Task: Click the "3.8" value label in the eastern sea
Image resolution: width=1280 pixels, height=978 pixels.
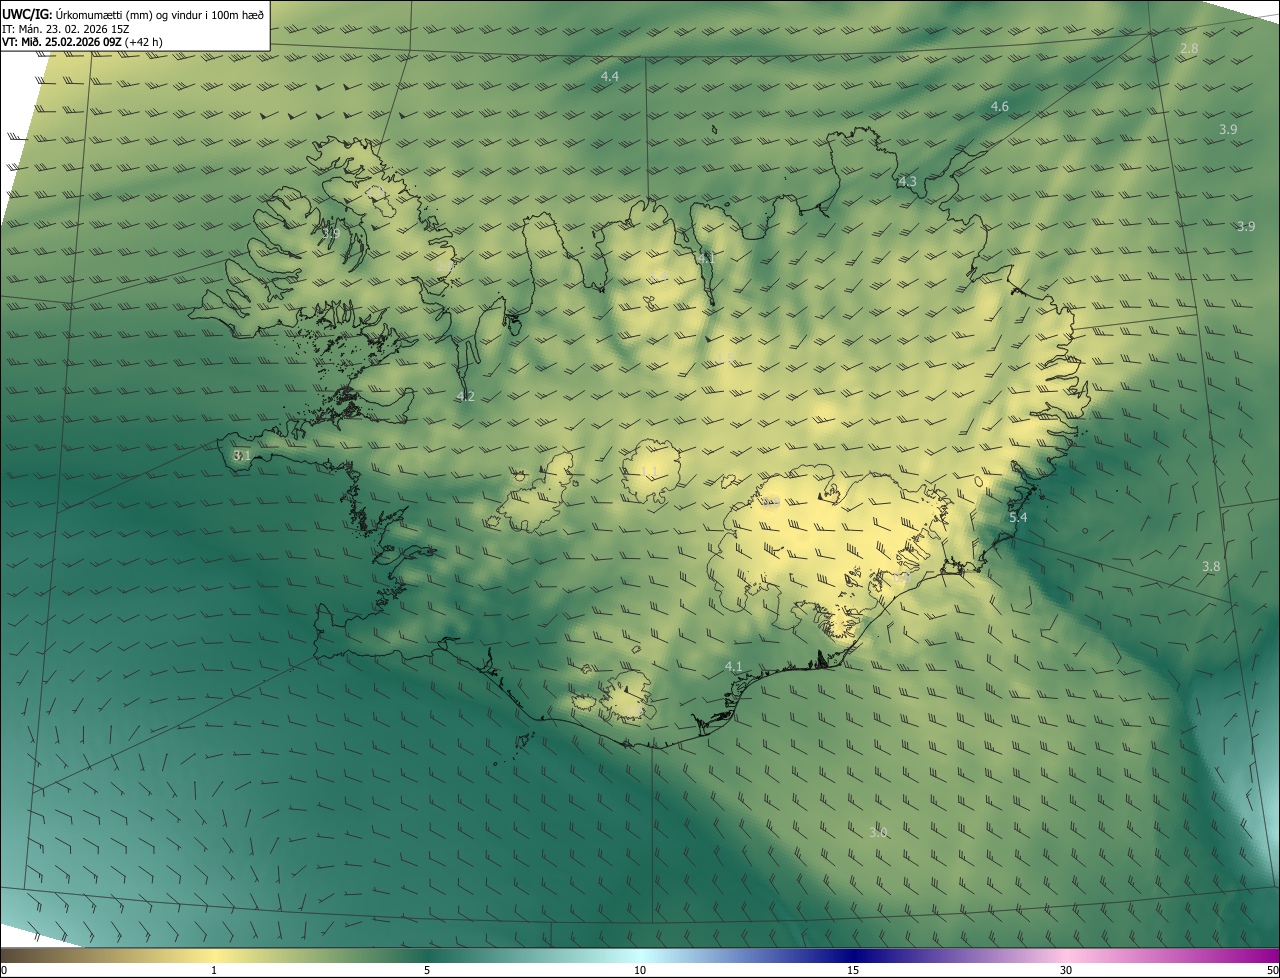Action: pos(1211,566)
